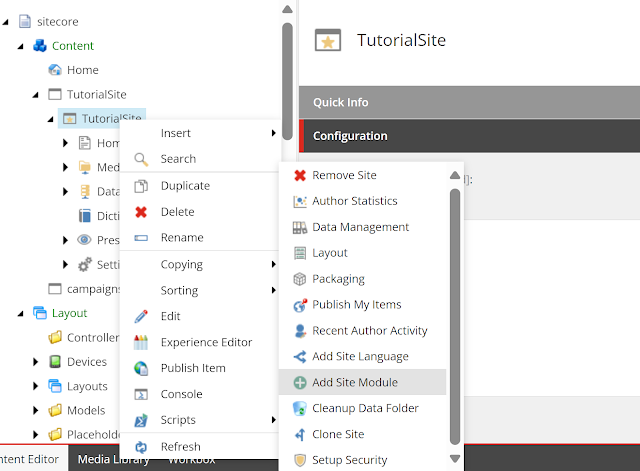640x471 pixels.
Task: Select Publish Item in context menu
Action: pyautogui.click(x=200, y=368)
